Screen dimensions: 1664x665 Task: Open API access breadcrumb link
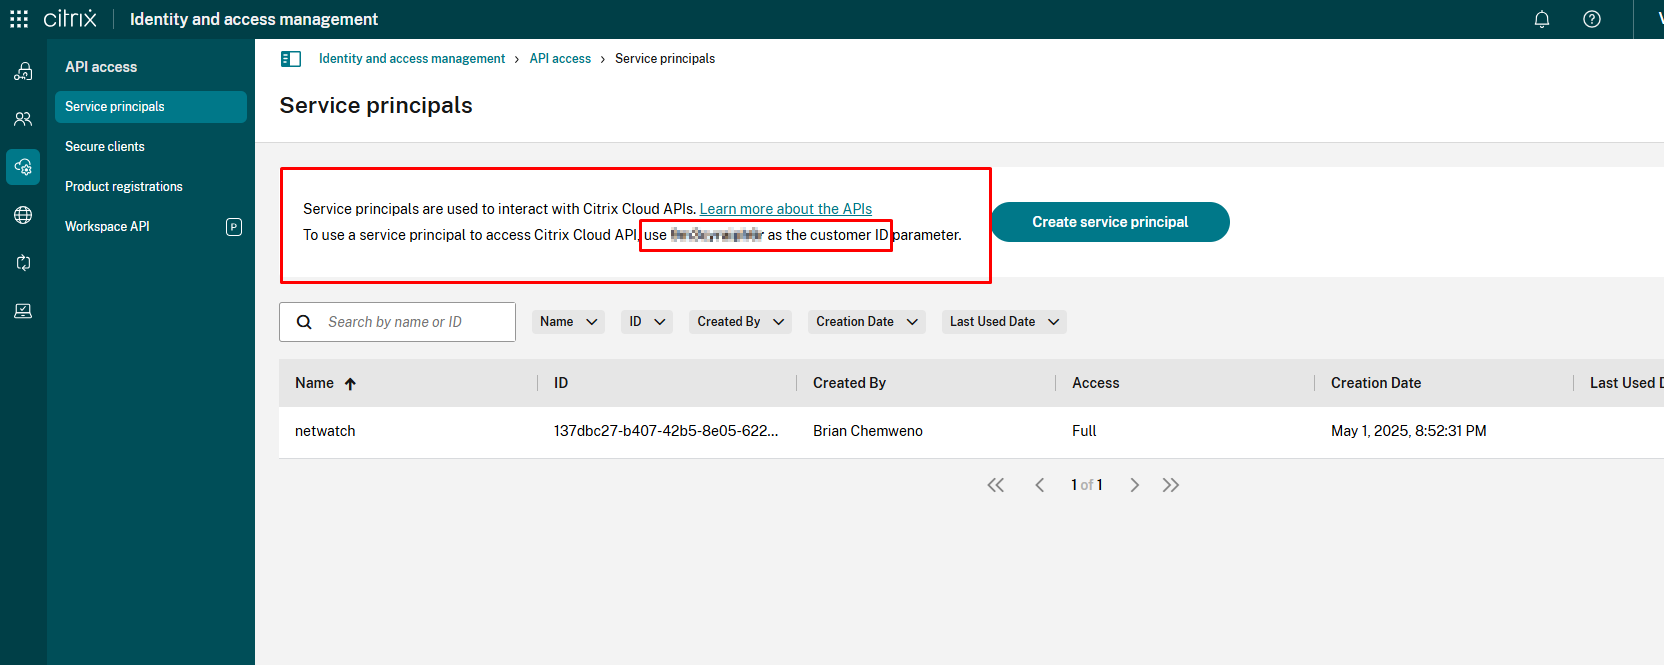tap(560, 59)
